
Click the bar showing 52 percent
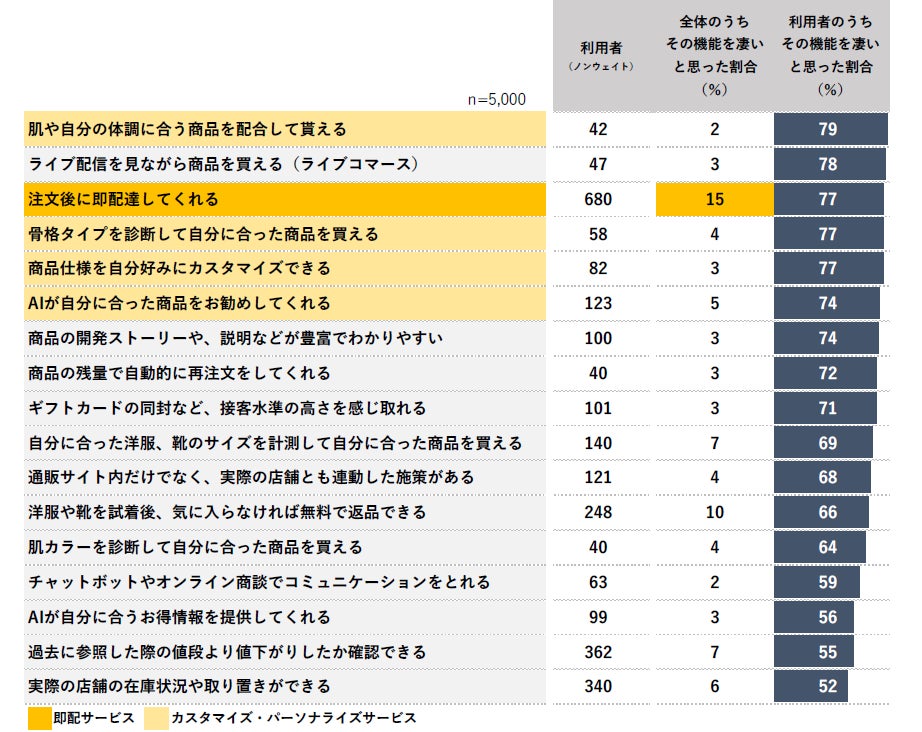[x=810, y=686]
